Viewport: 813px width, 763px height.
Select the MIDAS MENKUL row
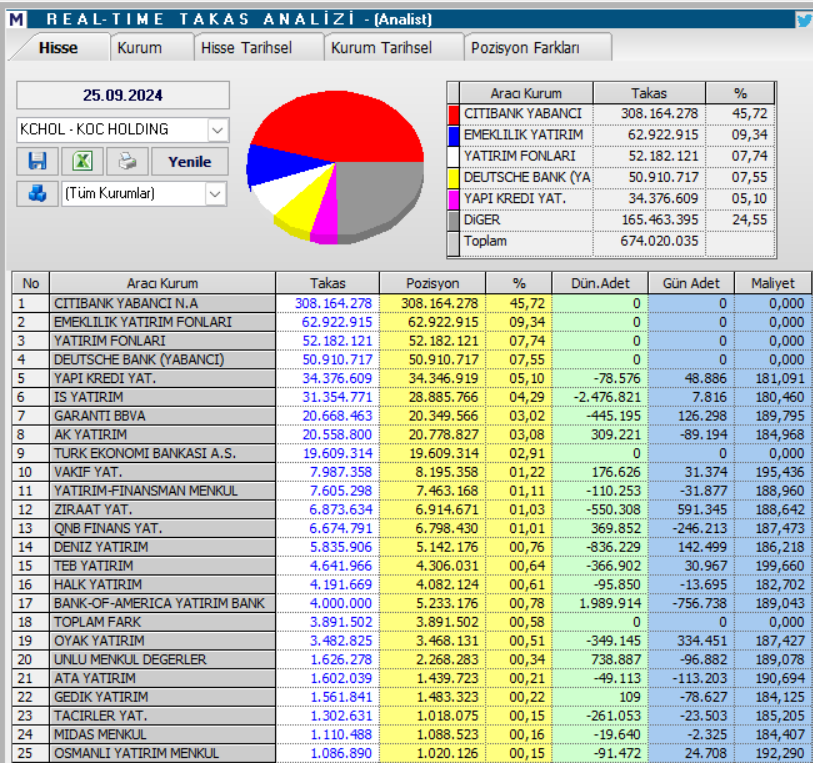pos(412,734)
